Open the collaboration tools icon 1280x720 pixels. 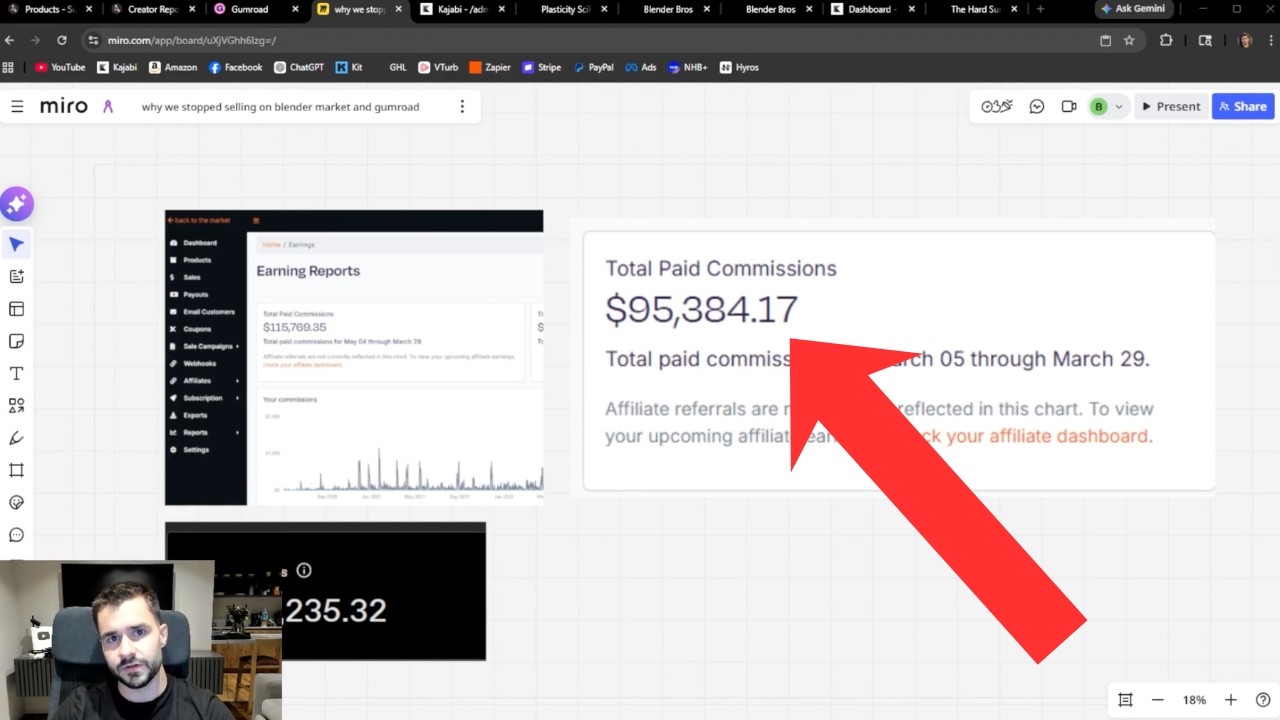click(997, 106)
